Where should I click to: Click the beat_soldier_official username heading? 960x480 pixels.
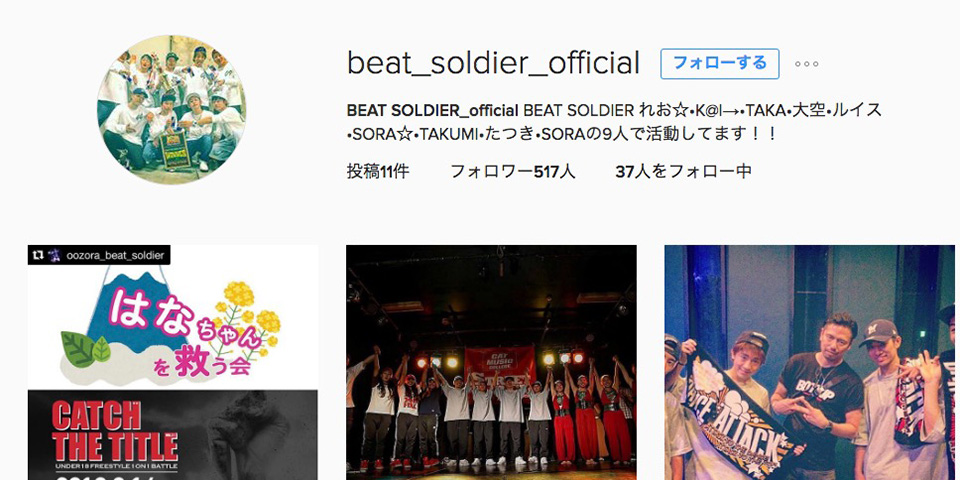(x=493, y=64)
